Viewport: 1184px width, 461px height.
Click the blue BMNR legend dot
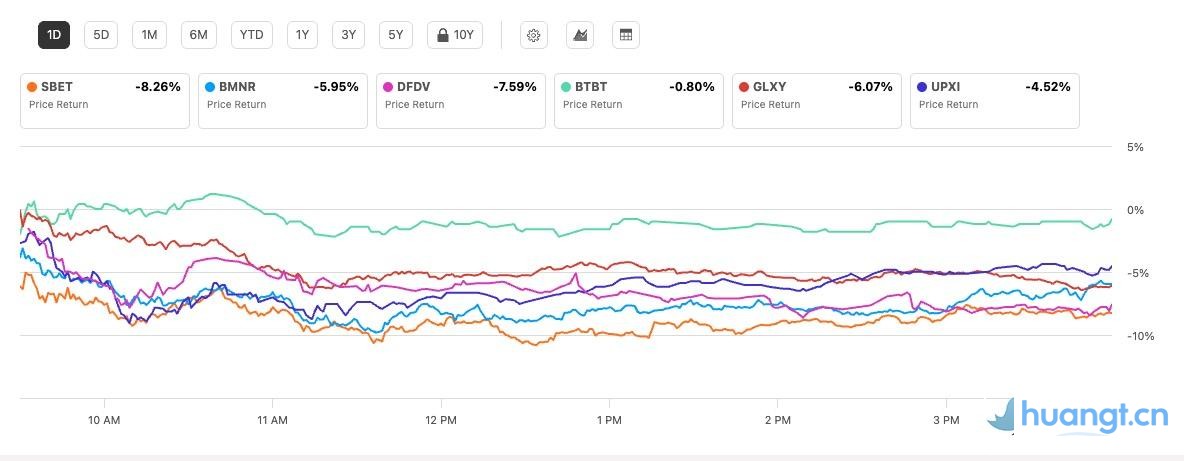pos(210,87)
